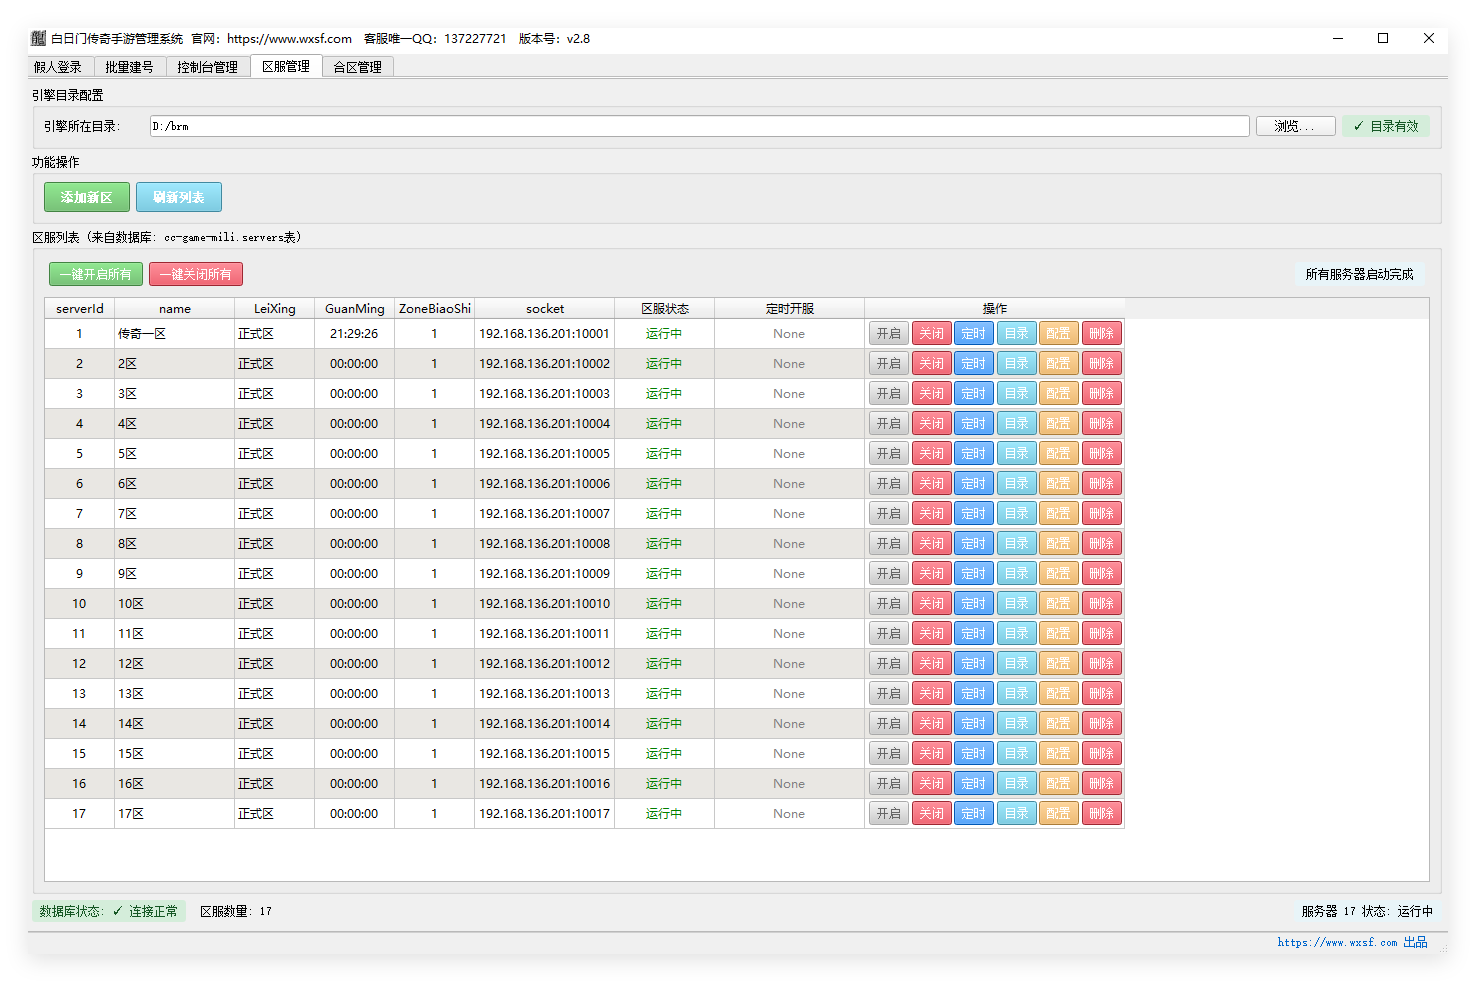Screen dimensions: 1476x982
Task: Delete server 17区 with the 删除 button
Action: [1101, 814]
